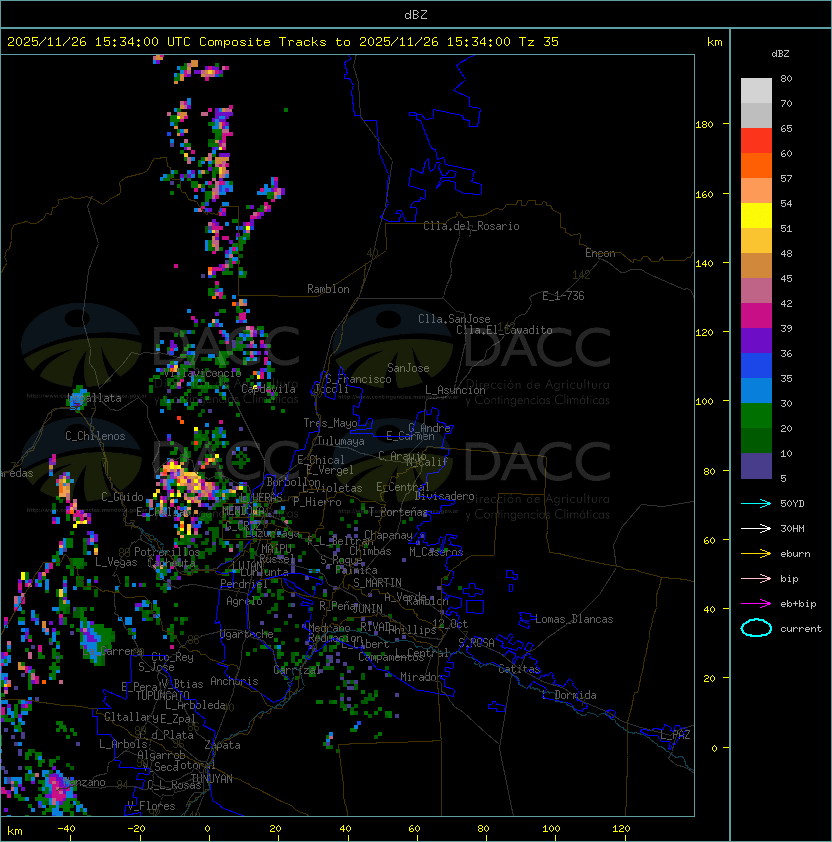Click the '-40' tick on the horizontal axis
The width and height of the screenshot is (832, 842).
(x=66, y=829)
